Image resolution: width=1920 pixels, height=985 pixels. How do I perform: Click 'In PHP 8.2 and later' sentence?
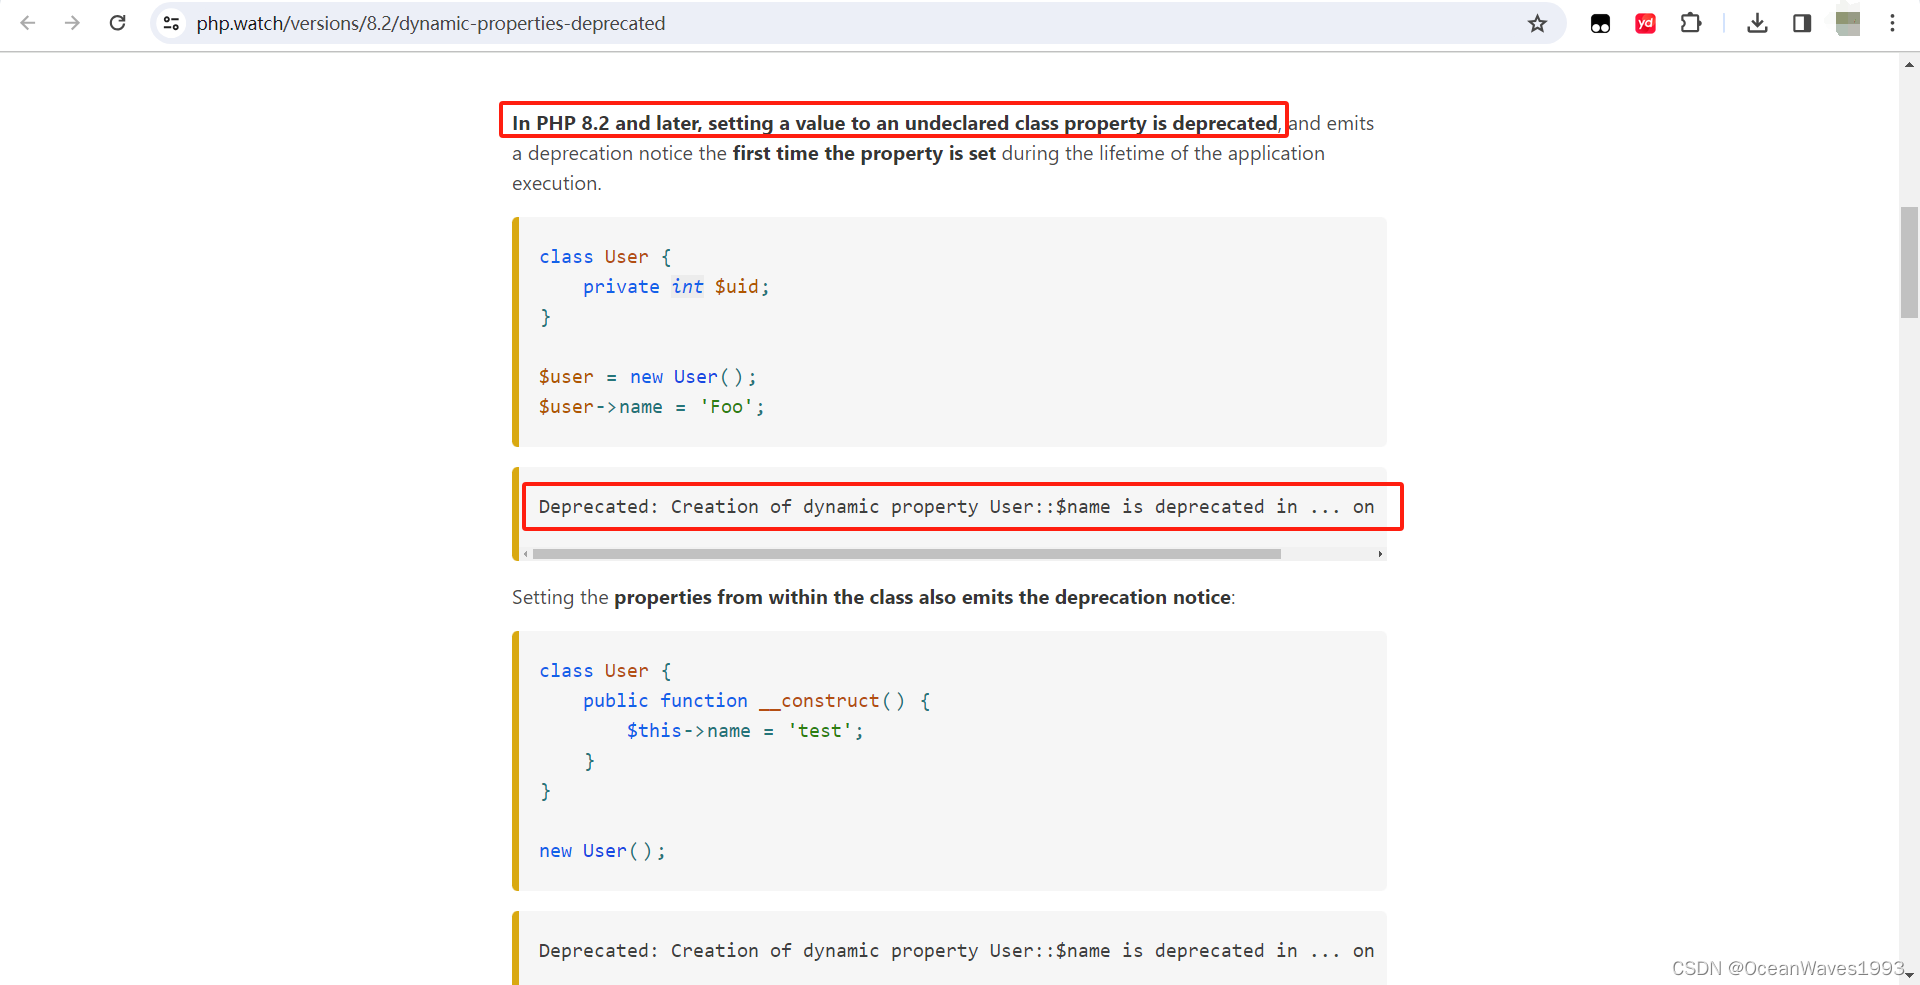[x=895, y=123]
